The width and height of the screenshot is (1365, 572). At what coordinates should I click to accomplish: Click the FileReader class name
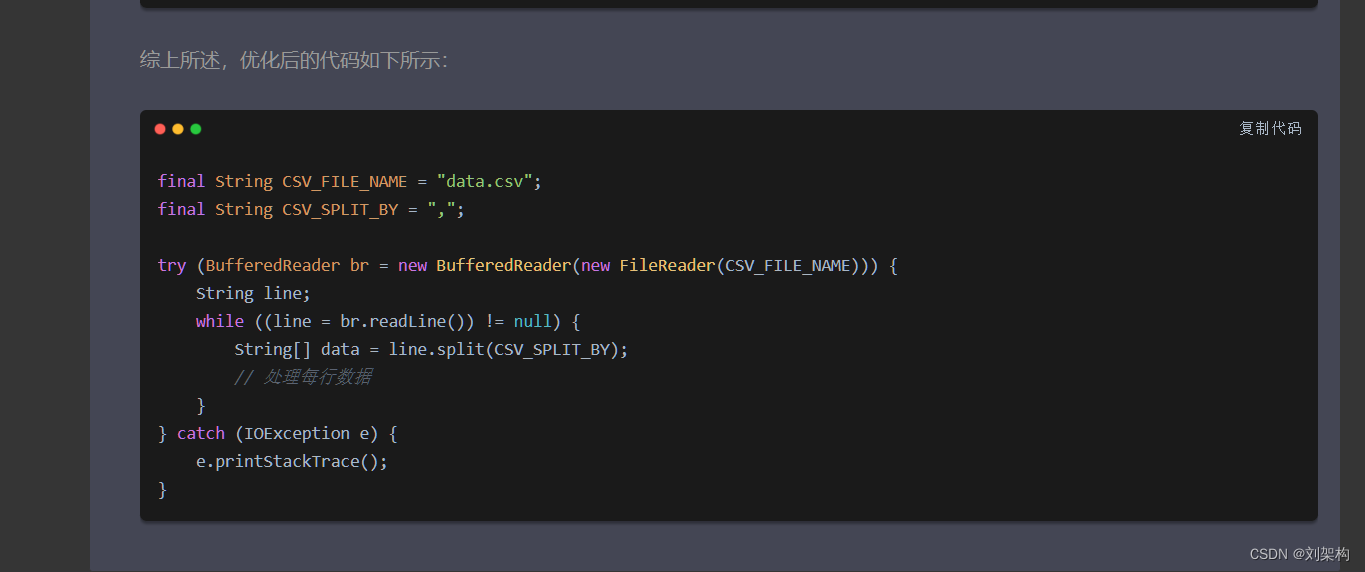[667, 265]
